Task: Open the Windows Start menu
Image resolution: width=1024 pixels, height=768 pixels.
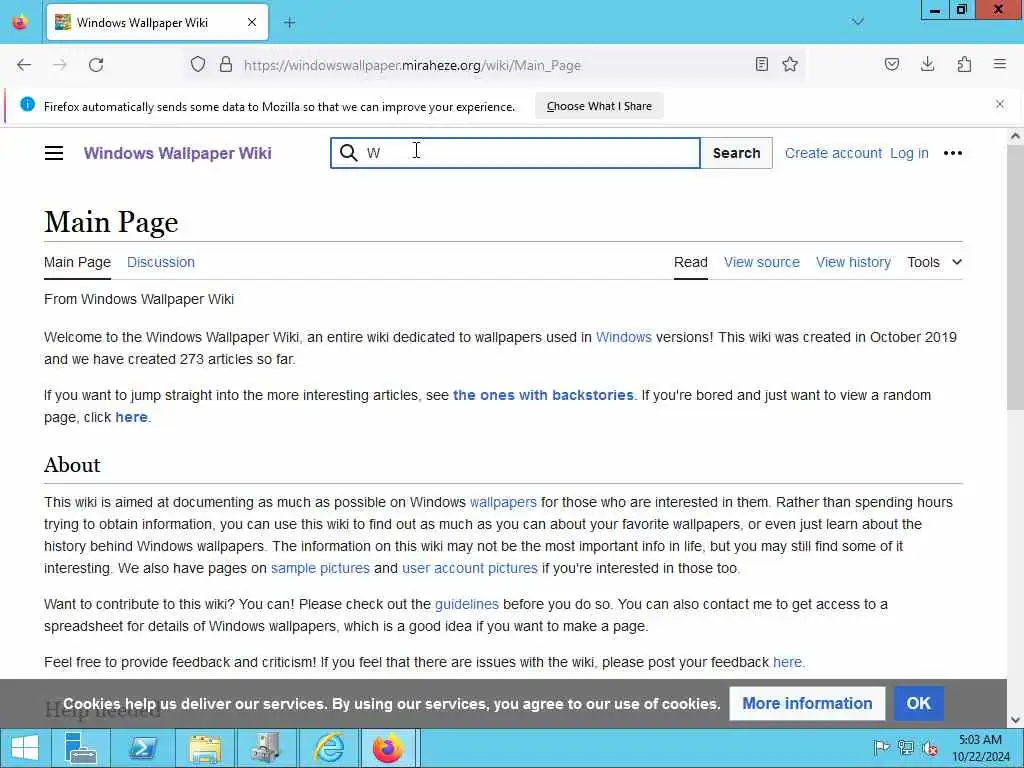Action: pos(24,748)
